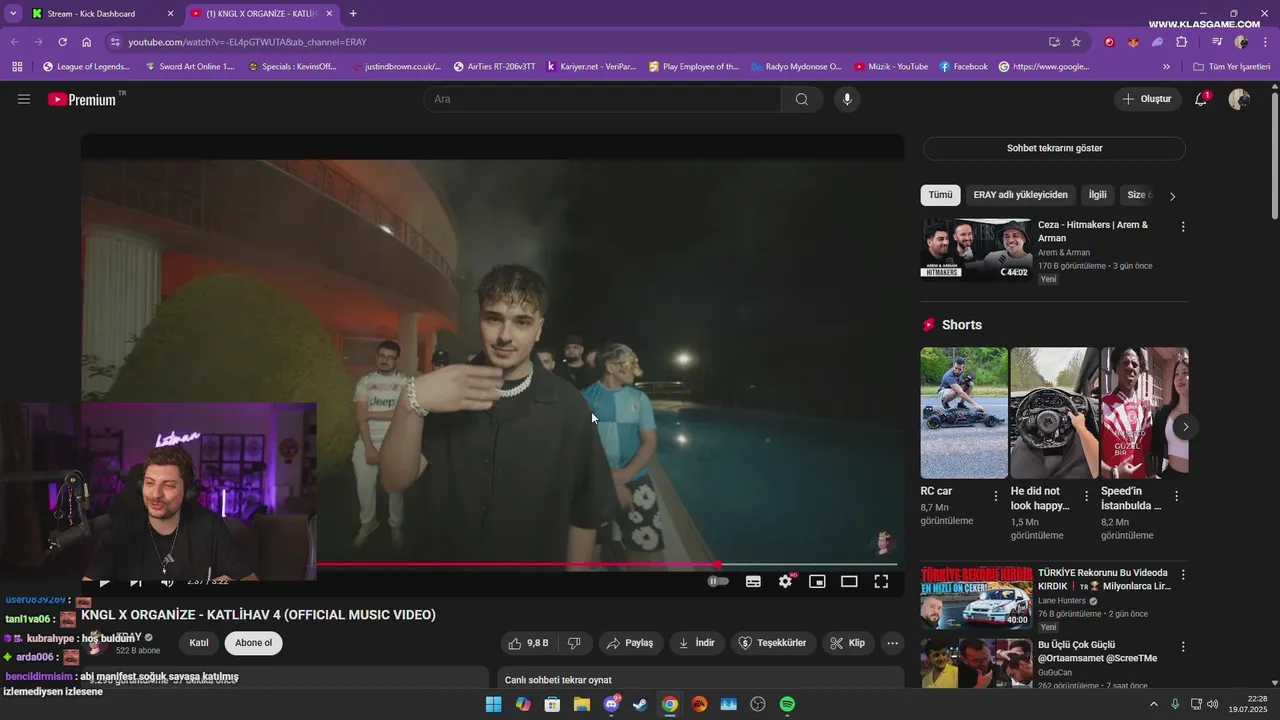1280x720 pixels.
Task: Open options for Ceza - Hitmakers video
Action: click(x=1183, y=227)
